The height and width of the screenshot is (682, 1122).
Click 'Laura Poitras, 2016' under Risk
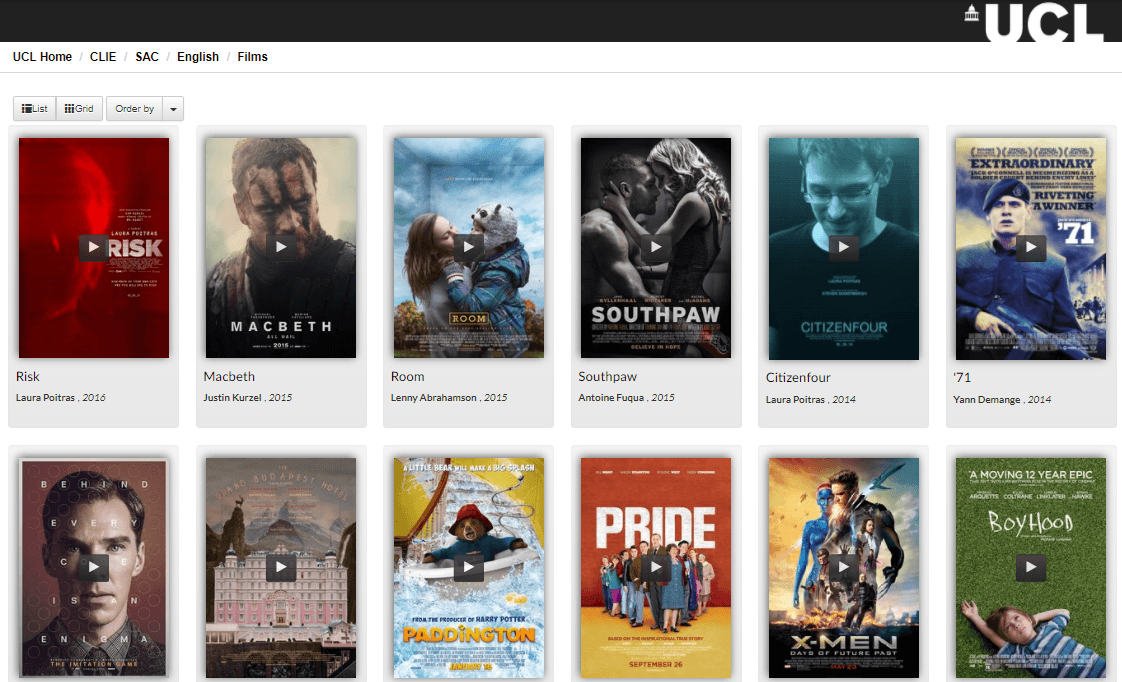pyautogui.click(x=61, y=397)
